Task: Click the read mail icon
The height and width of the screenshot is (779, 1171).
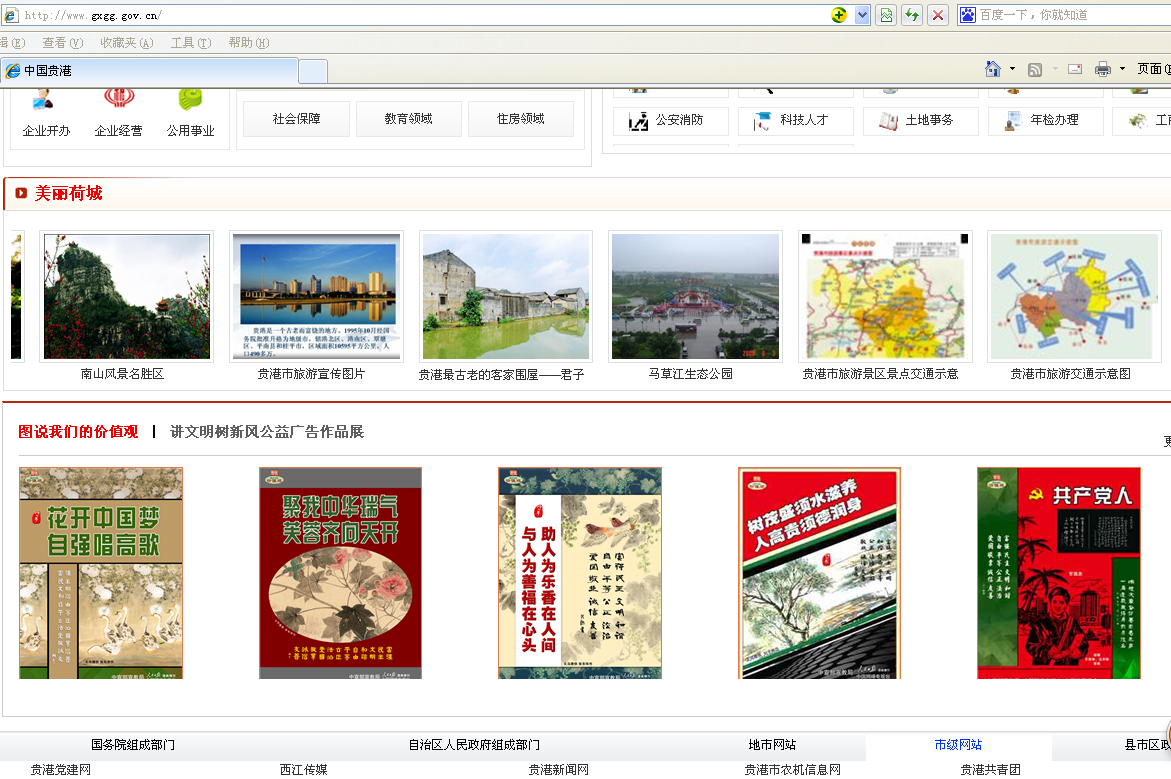Action: pos(1075,69)
